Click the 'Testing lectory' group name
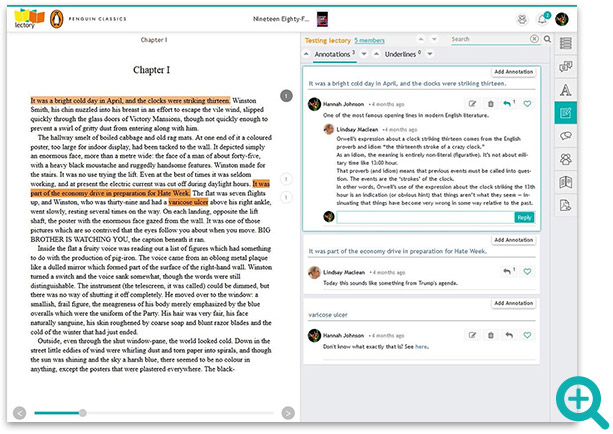This screenshot has width=613, height=434. 328,40
